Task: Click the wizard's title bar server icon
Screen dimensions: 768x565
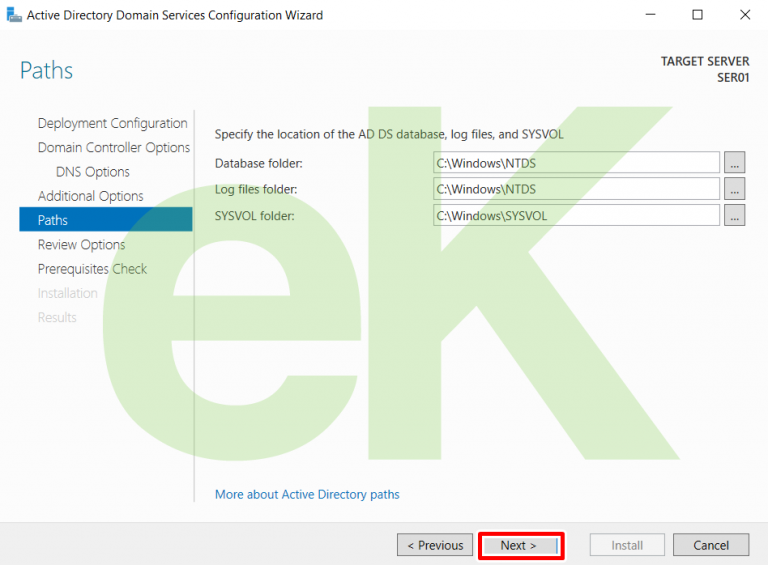Action: pos(14,15)
